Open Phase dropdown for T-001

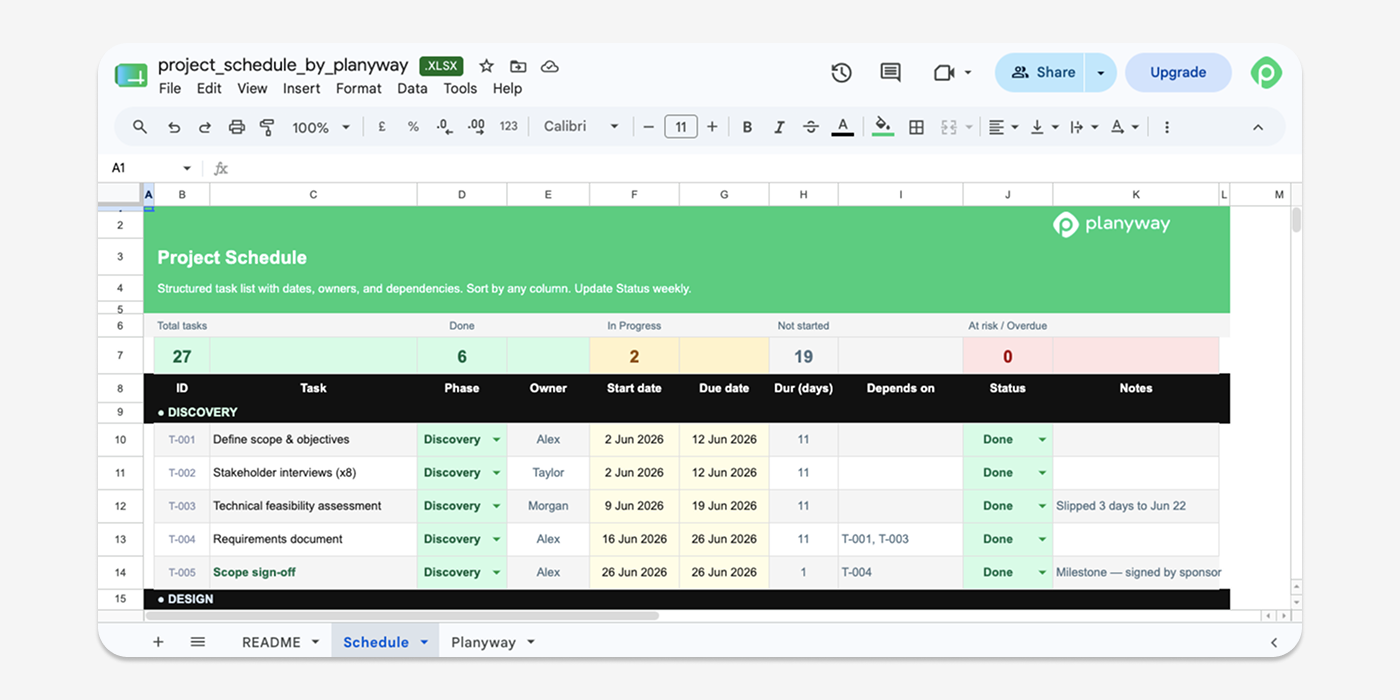click(x=496, y=440)
